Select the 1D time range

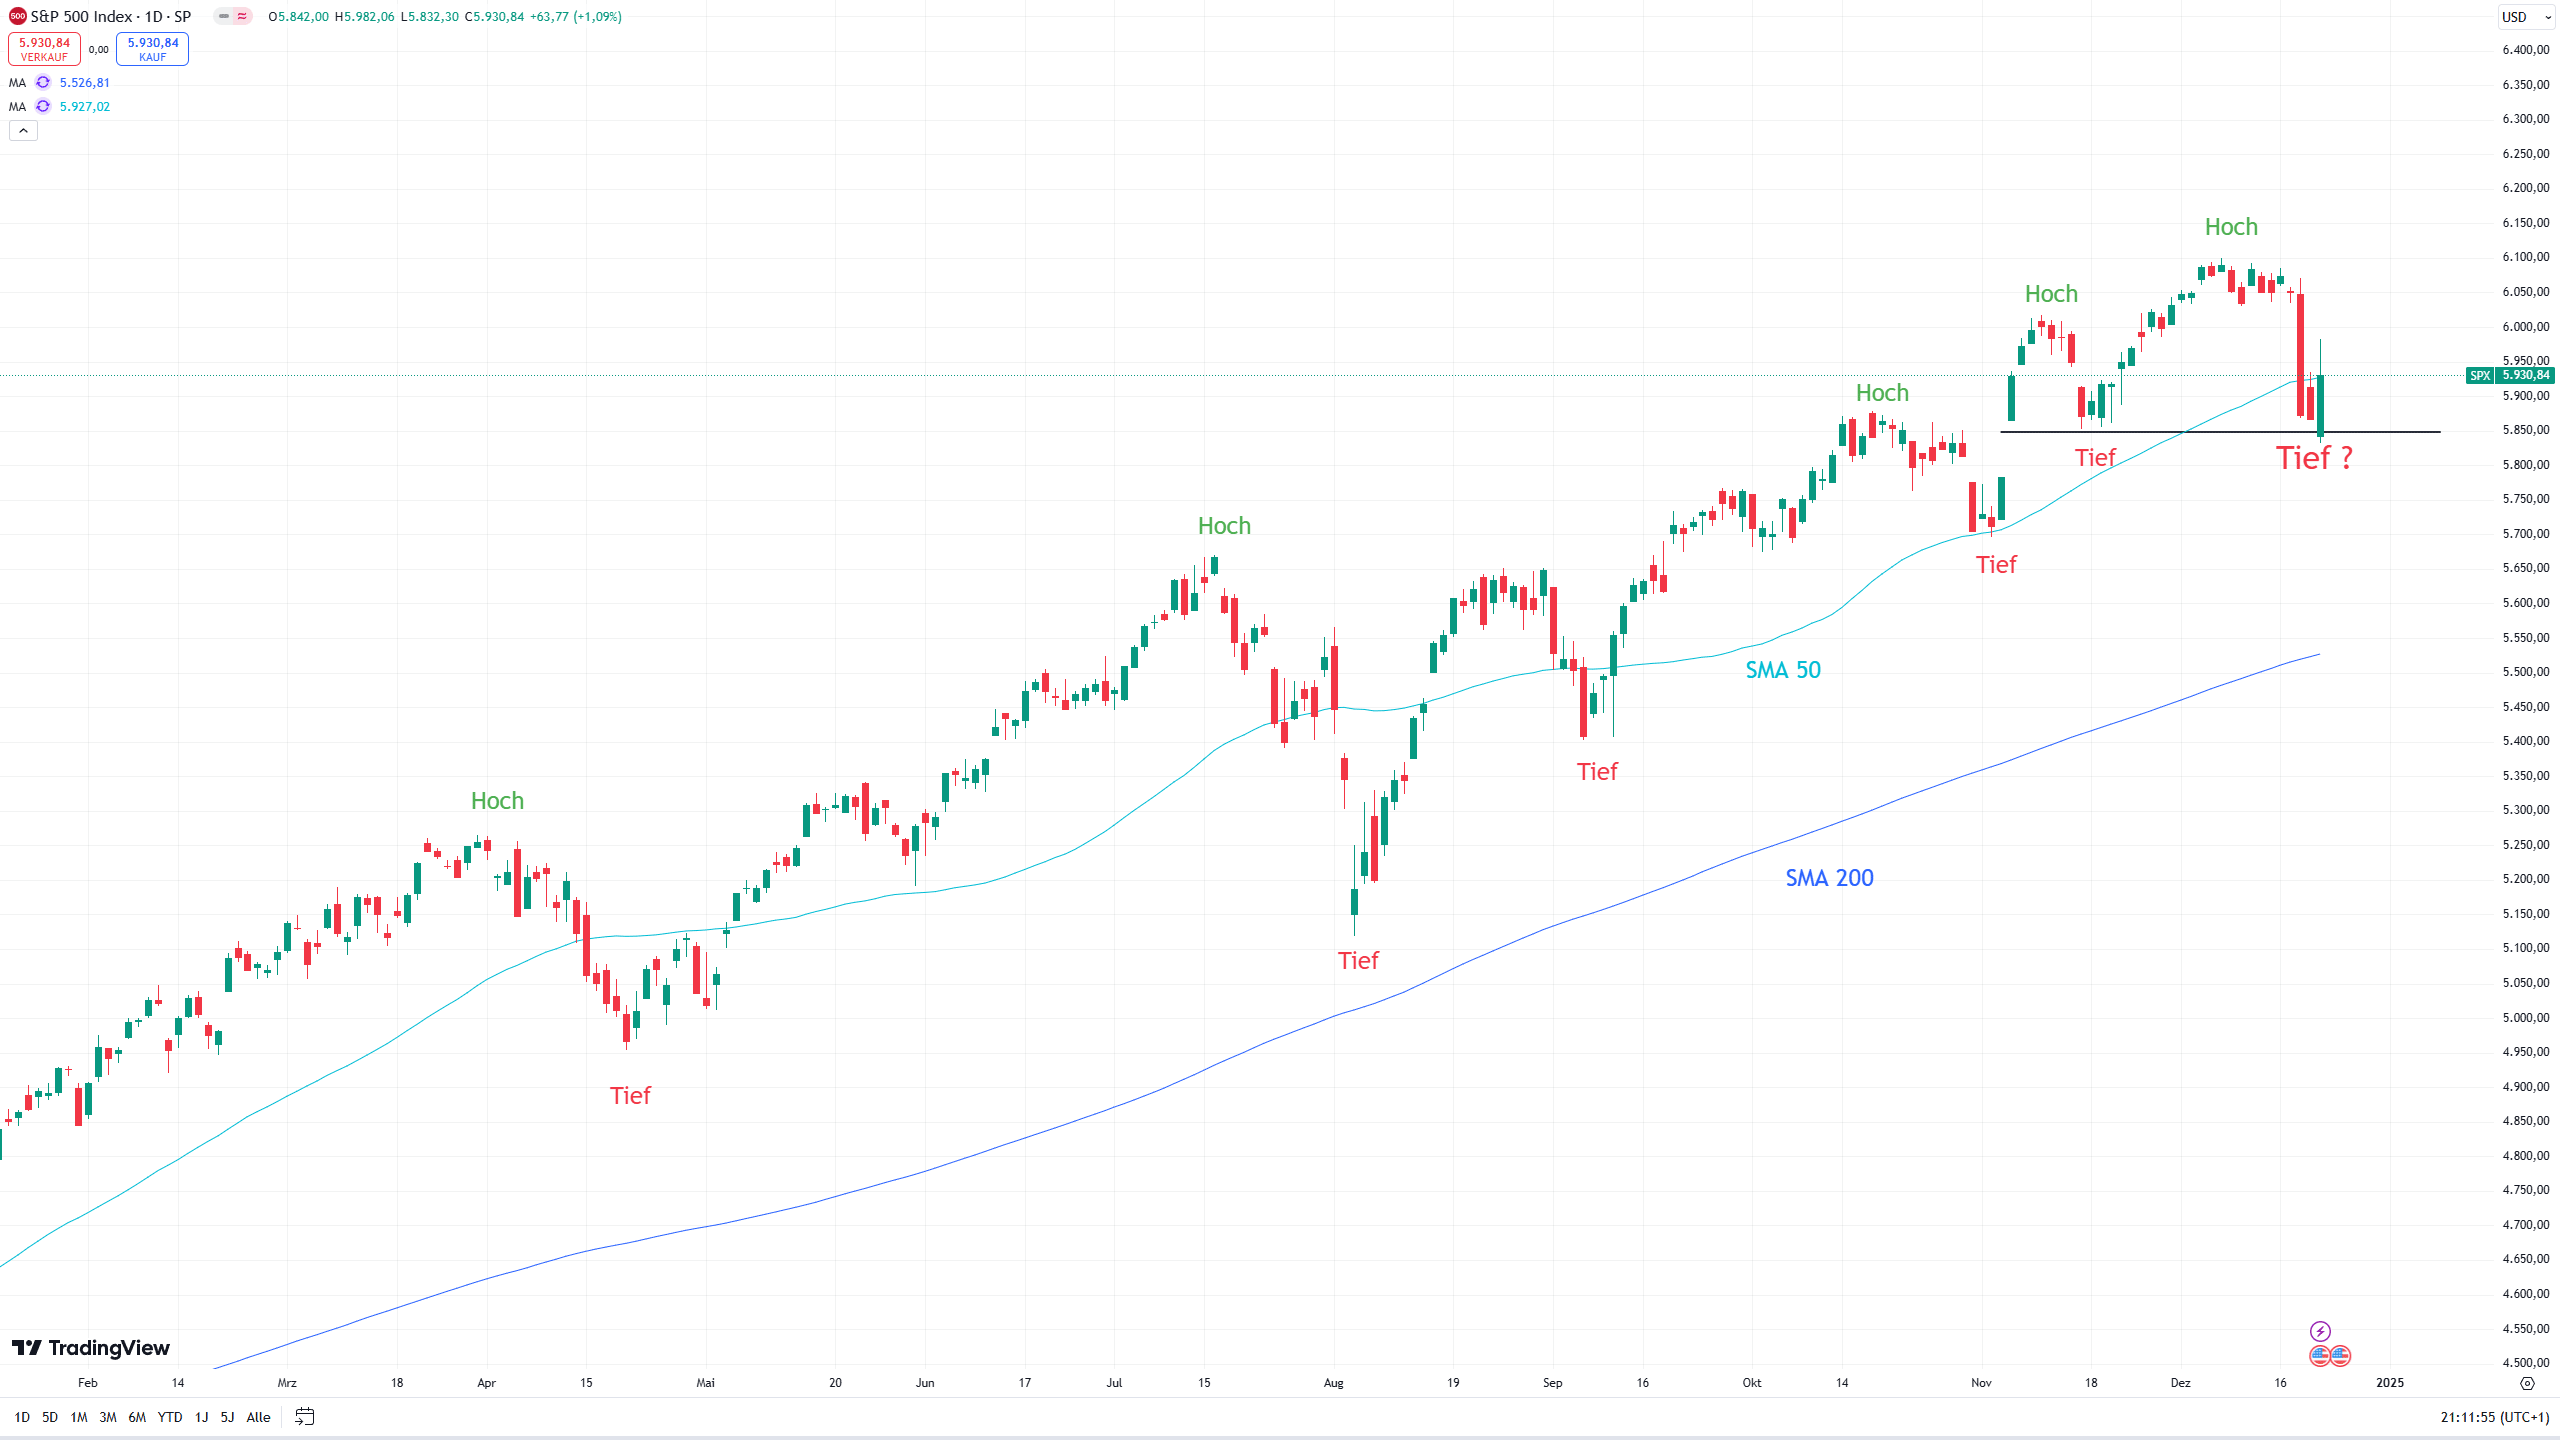point(22,1417)
